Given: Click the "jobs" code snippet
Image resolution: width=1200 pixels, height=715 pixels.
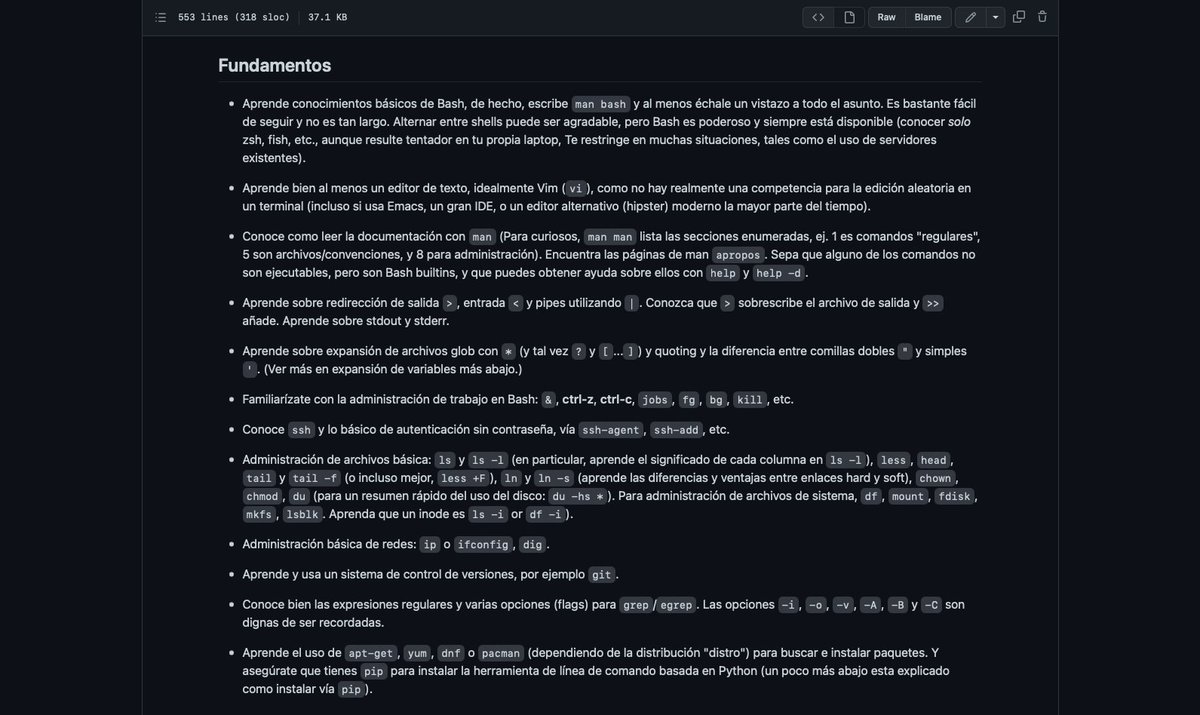Looking at the screenshot, I should 655,400.
